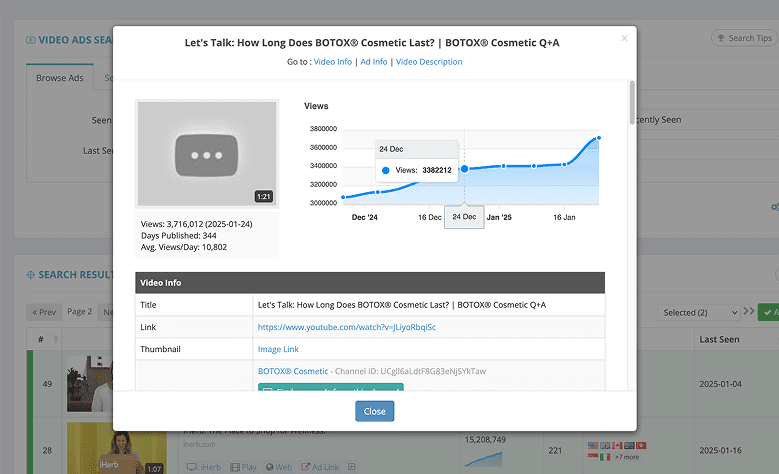Click the iHerb Ad Link icon
The width and height of the screenshot is (779, 474).
coord(319,466)
